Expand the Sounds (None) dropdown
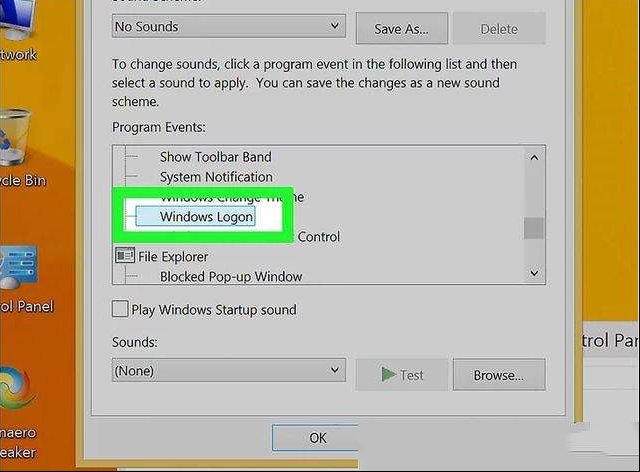Viewport: 640px width, 472px height. 229,370
